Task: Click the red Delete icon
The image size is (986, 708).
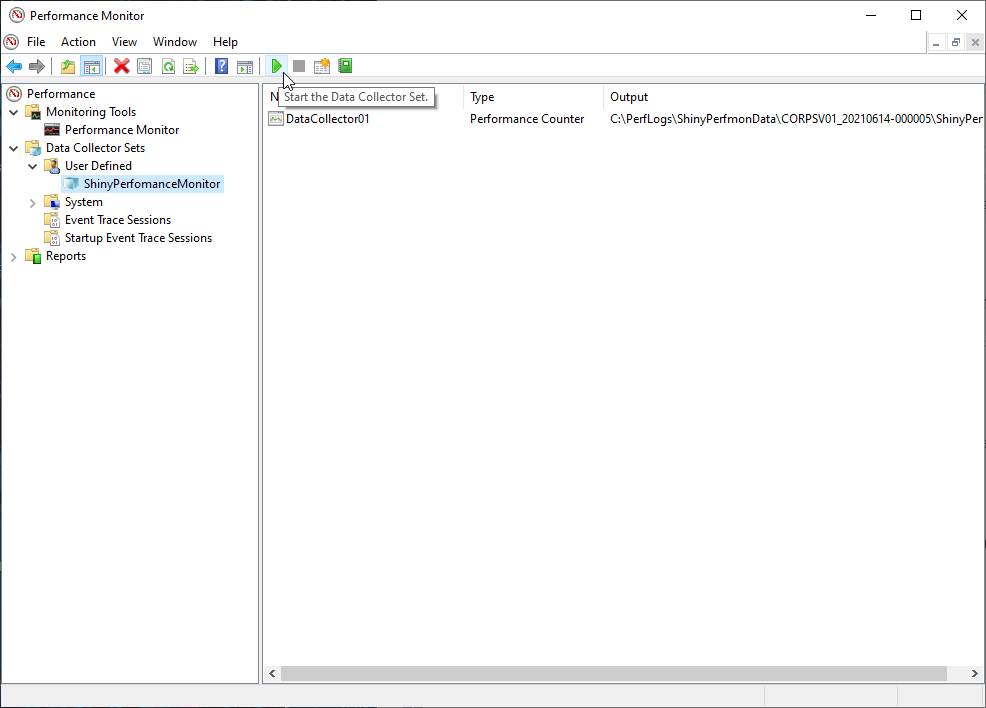Action: [x=121, y=66]
